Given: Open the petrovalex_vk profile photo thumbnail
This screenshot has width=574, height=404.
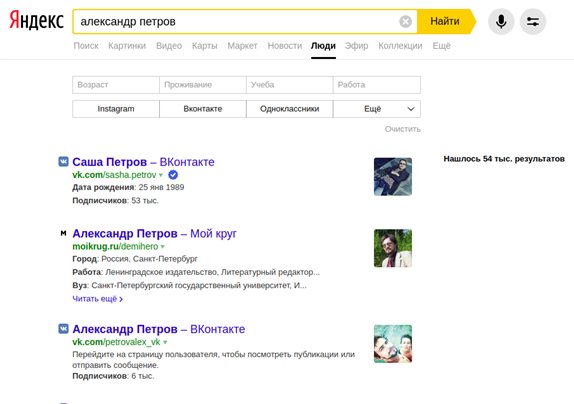Looking at the screenshot, I should click(x=393, y=344).
